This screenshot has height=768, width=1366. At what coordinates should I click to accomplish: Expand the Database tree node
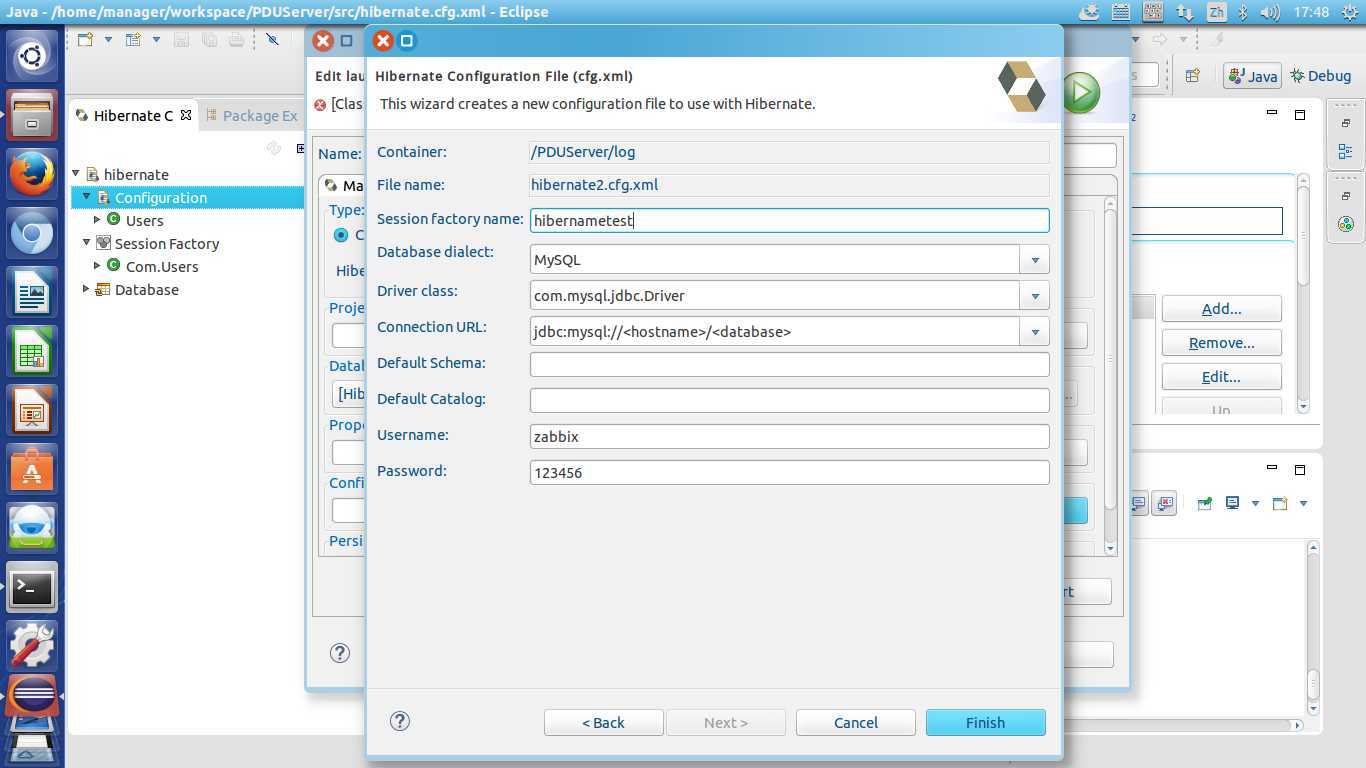[86, 289]
